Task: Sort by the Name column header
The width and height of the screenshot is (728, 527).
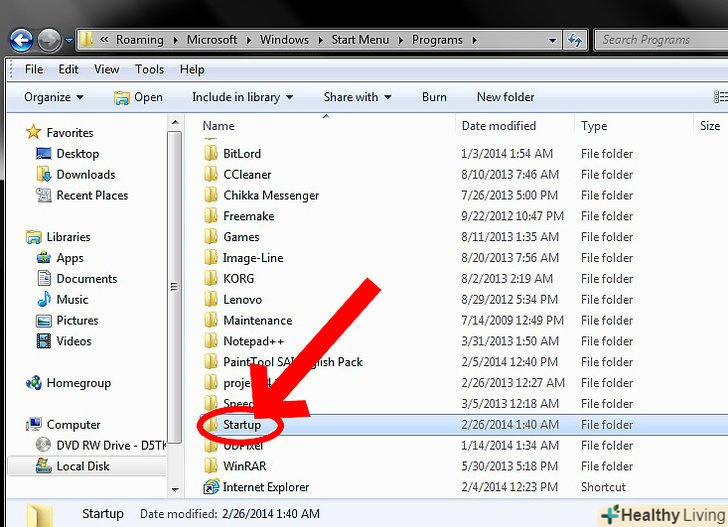Action: tap(218, 126)
